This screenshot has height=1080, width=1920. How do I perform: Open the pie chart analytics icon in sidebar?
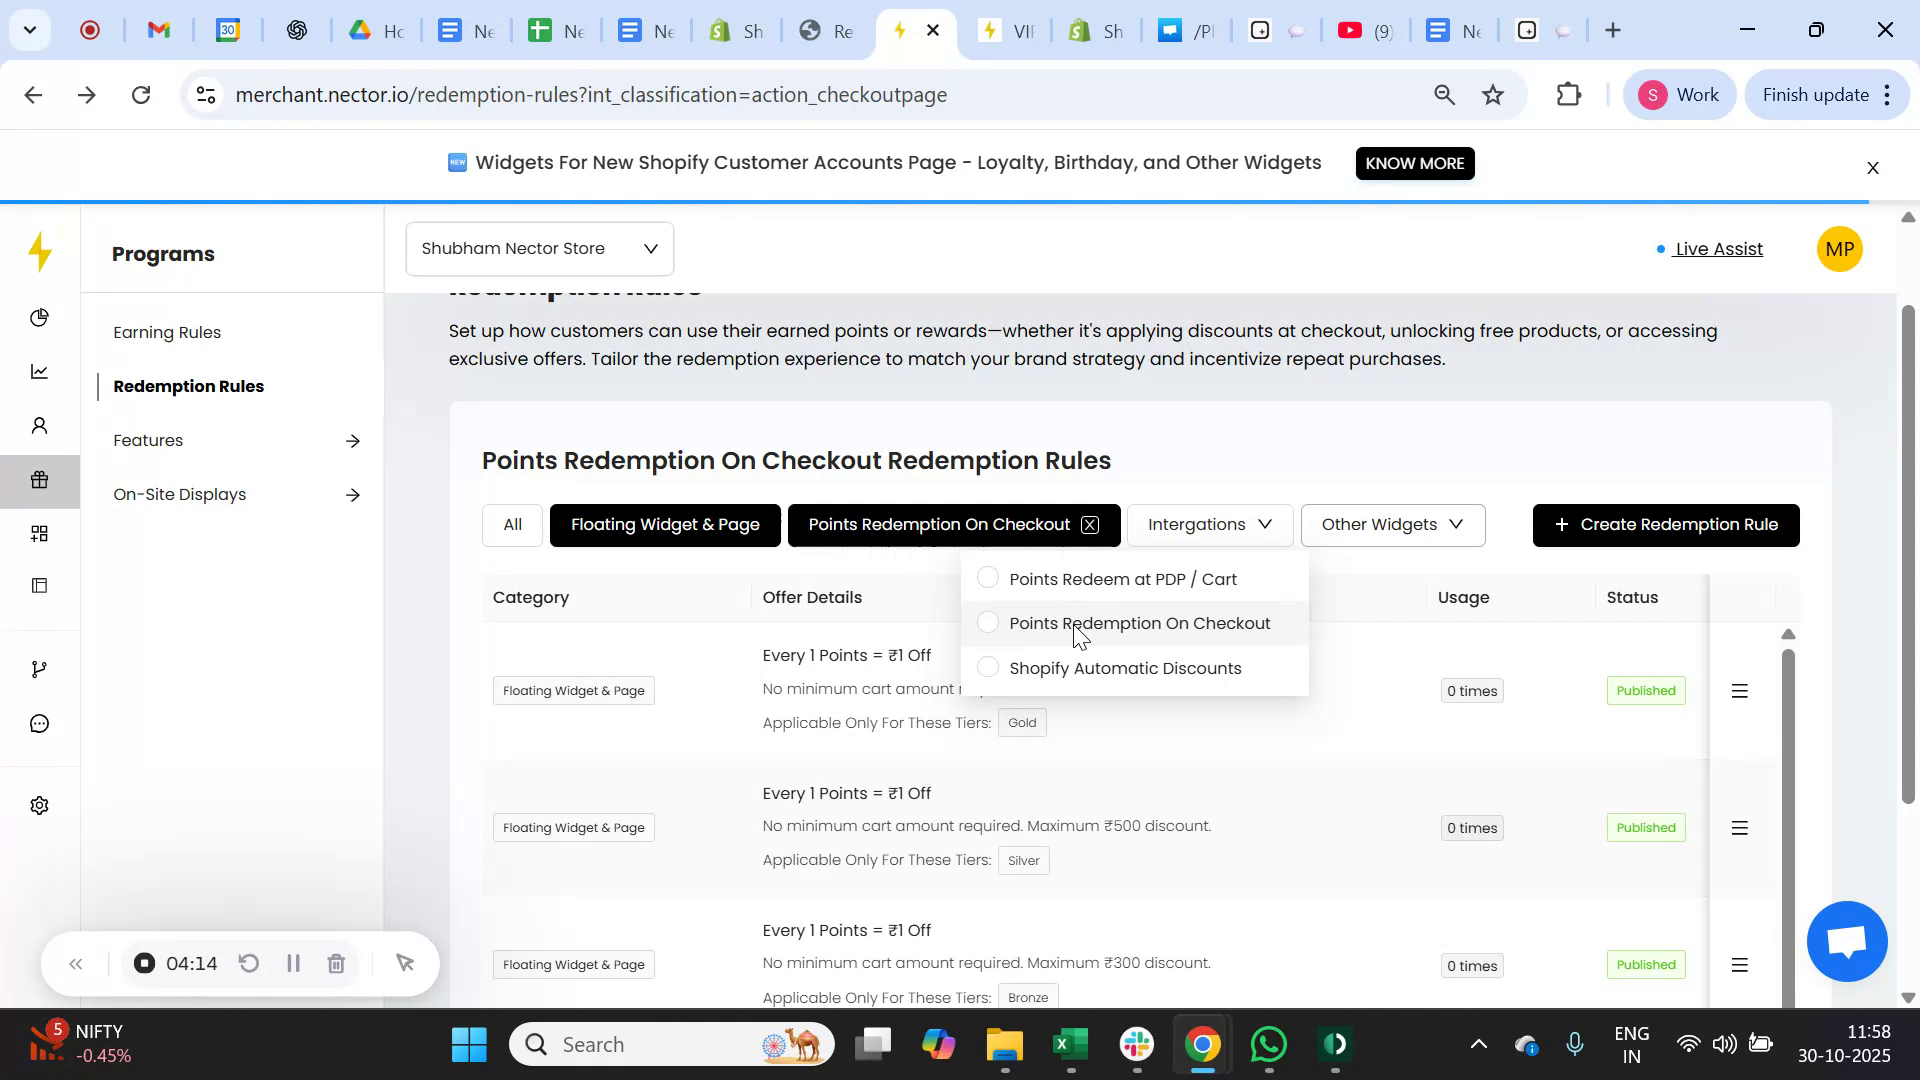click(40, 317)
